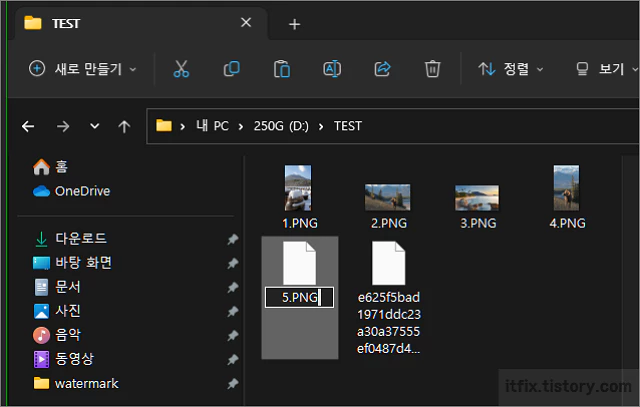Click pin icon next to 음악

[233, 336]
